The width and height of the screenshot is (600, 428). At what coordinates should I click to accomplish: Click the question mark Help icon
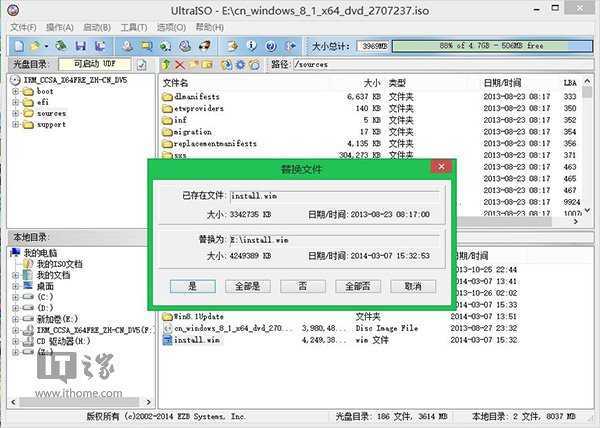pos(271,46)
